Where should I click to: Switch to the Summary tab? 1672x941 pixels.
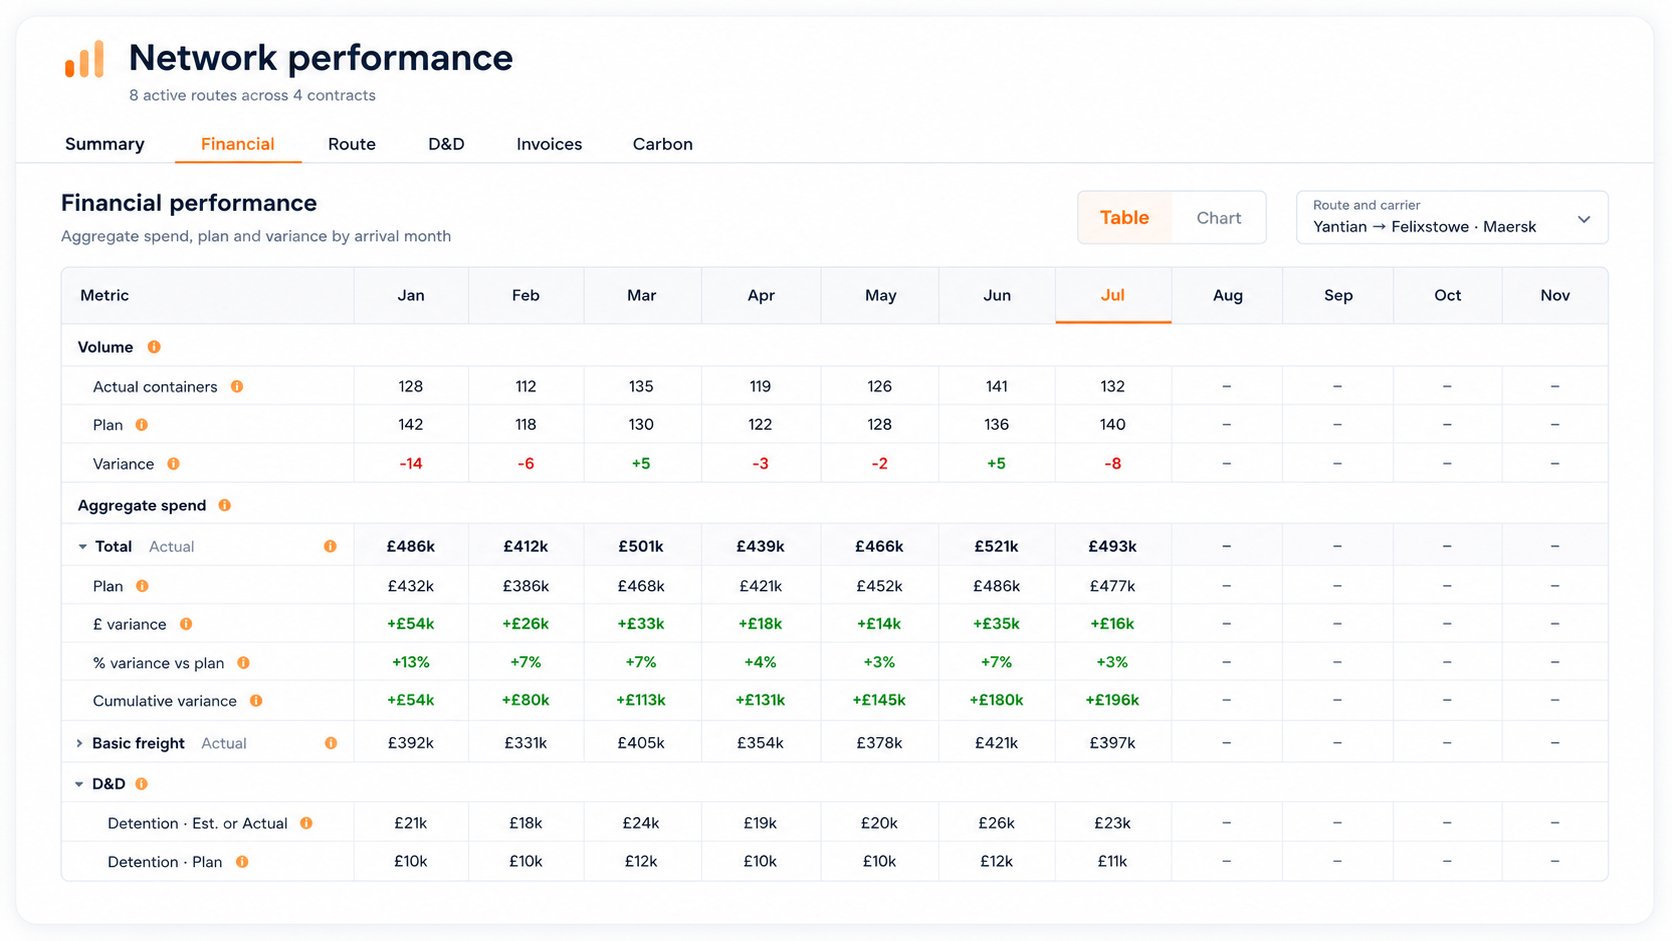click(105, 144)
